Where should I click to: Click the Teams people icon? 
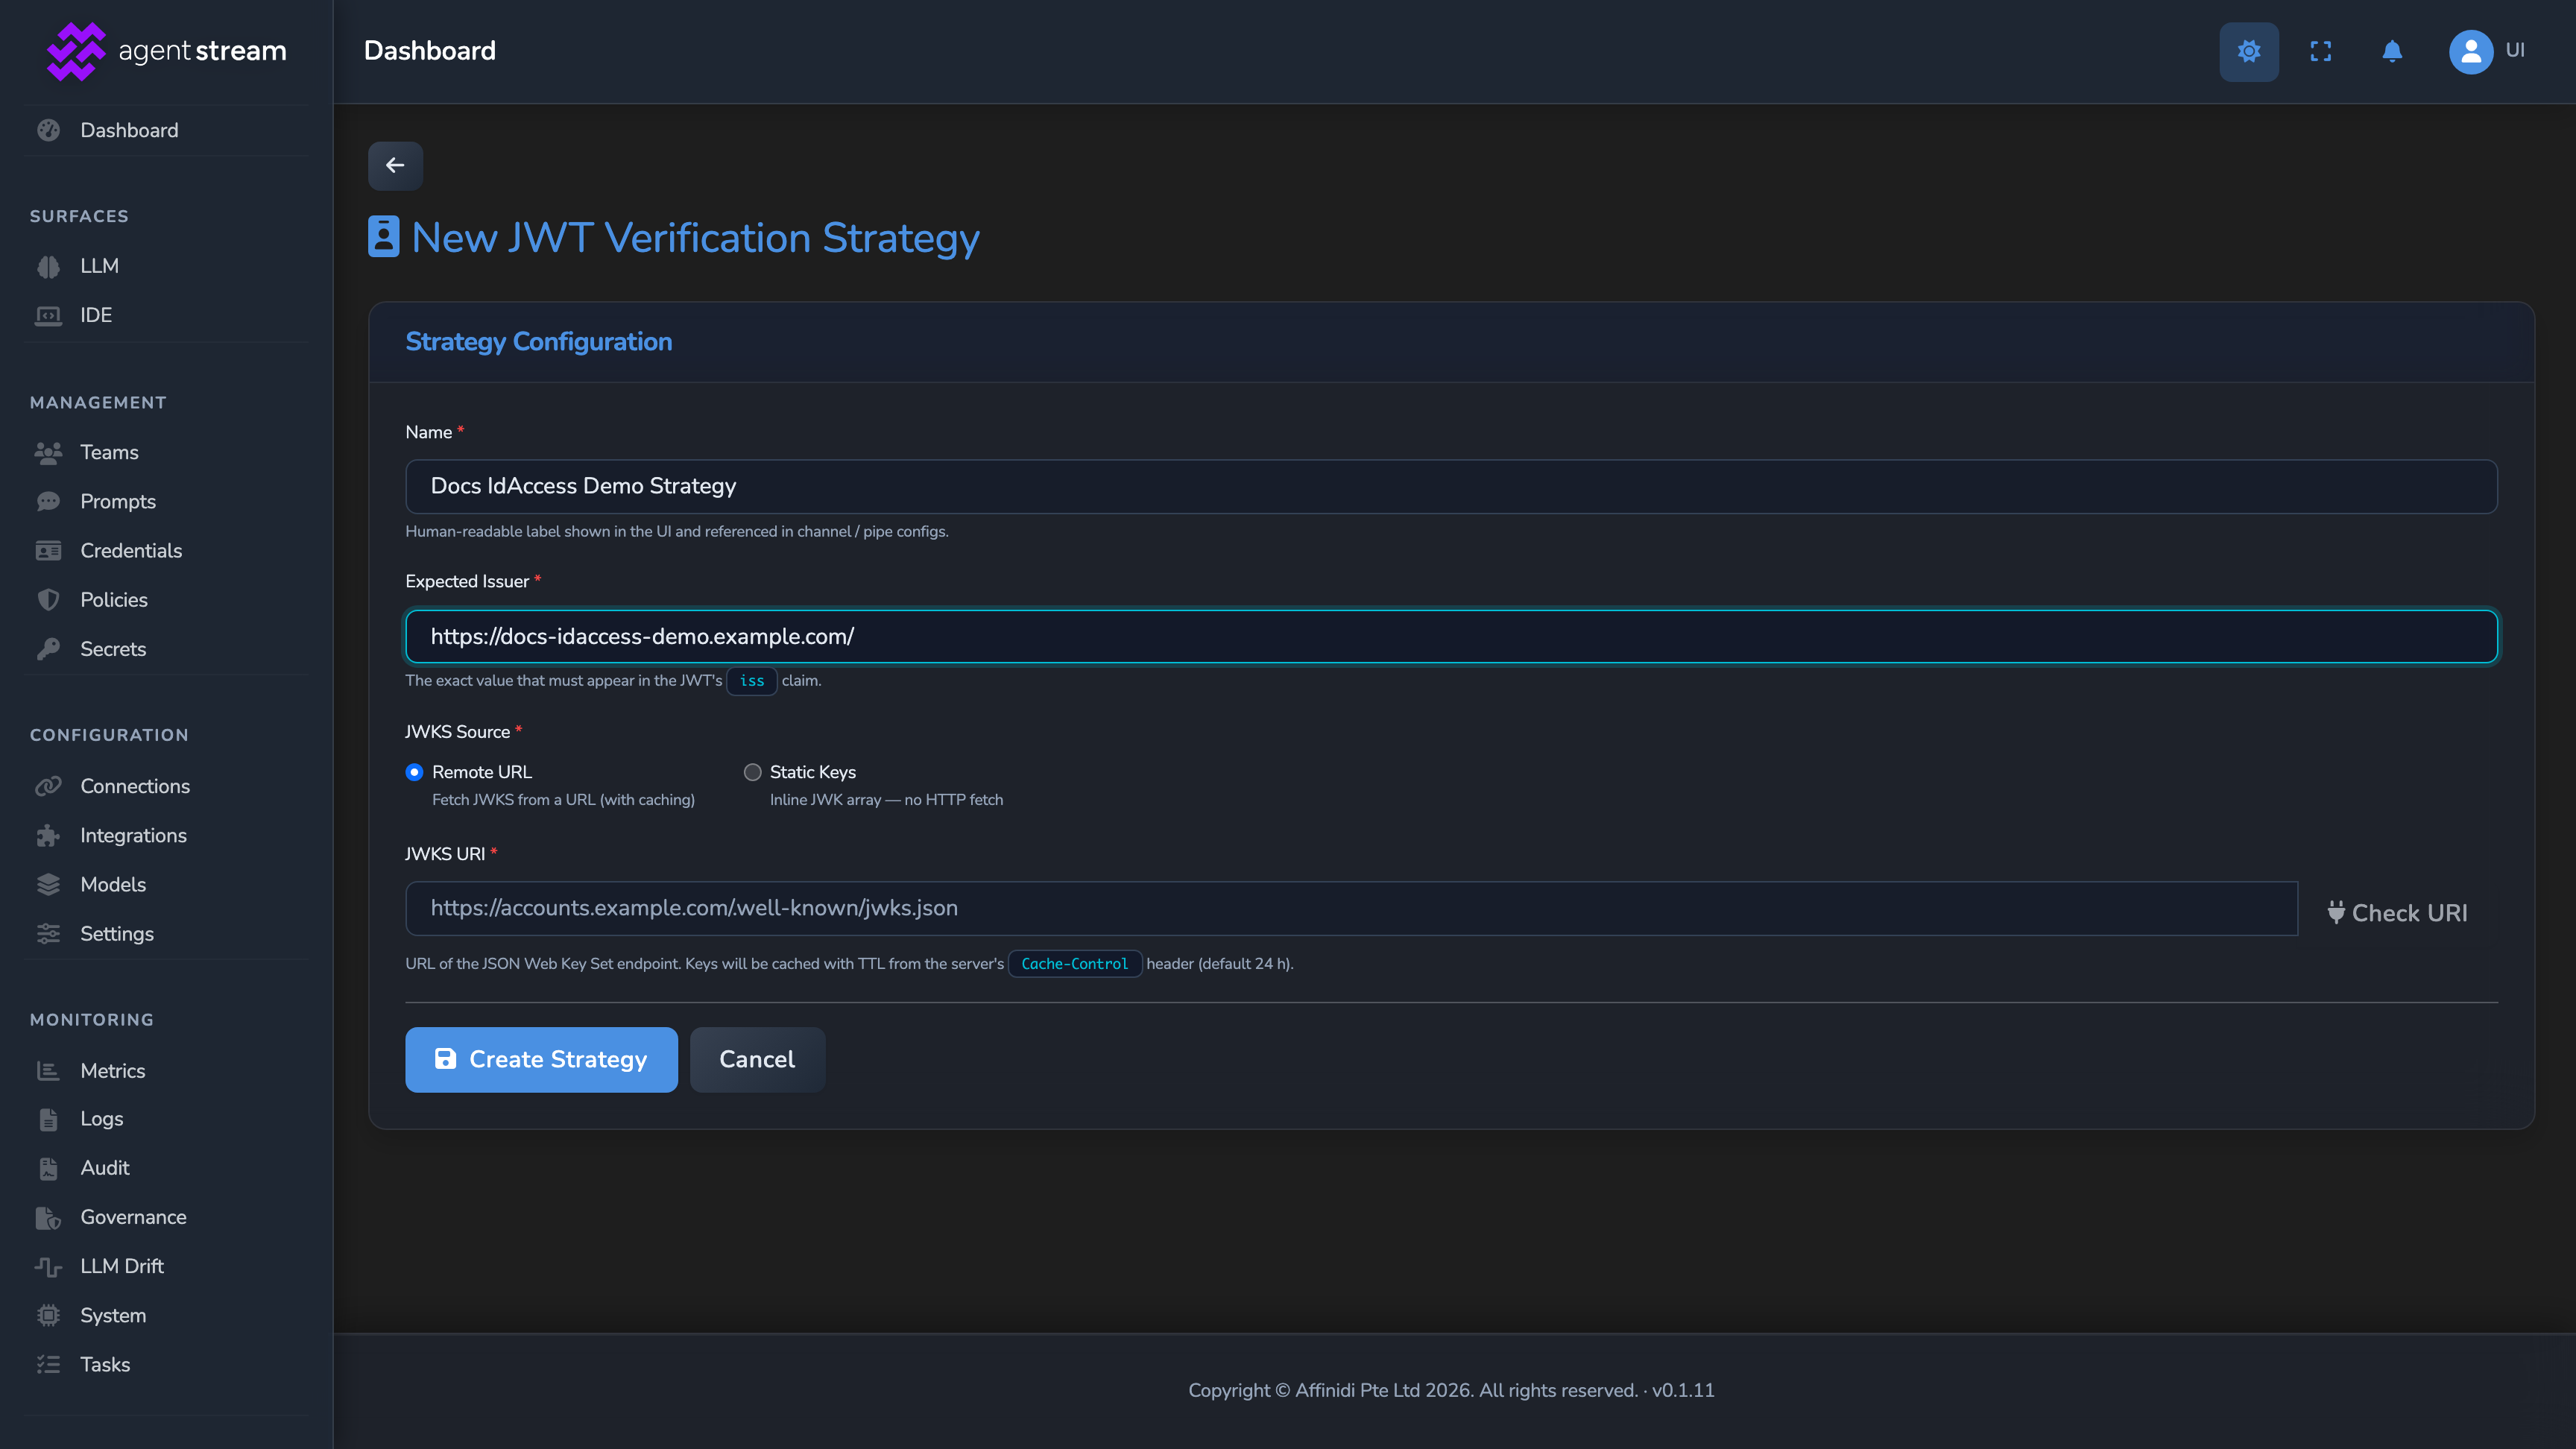[48, 453]
